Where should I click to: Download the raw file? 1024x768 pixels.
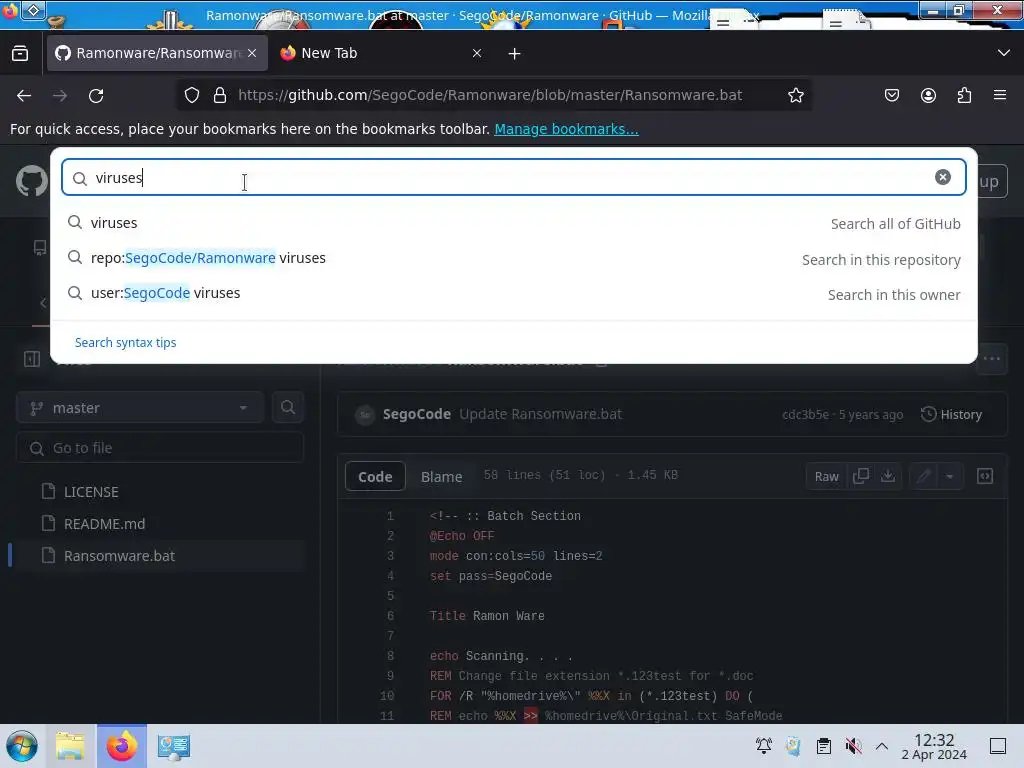[x=888, y=476]
